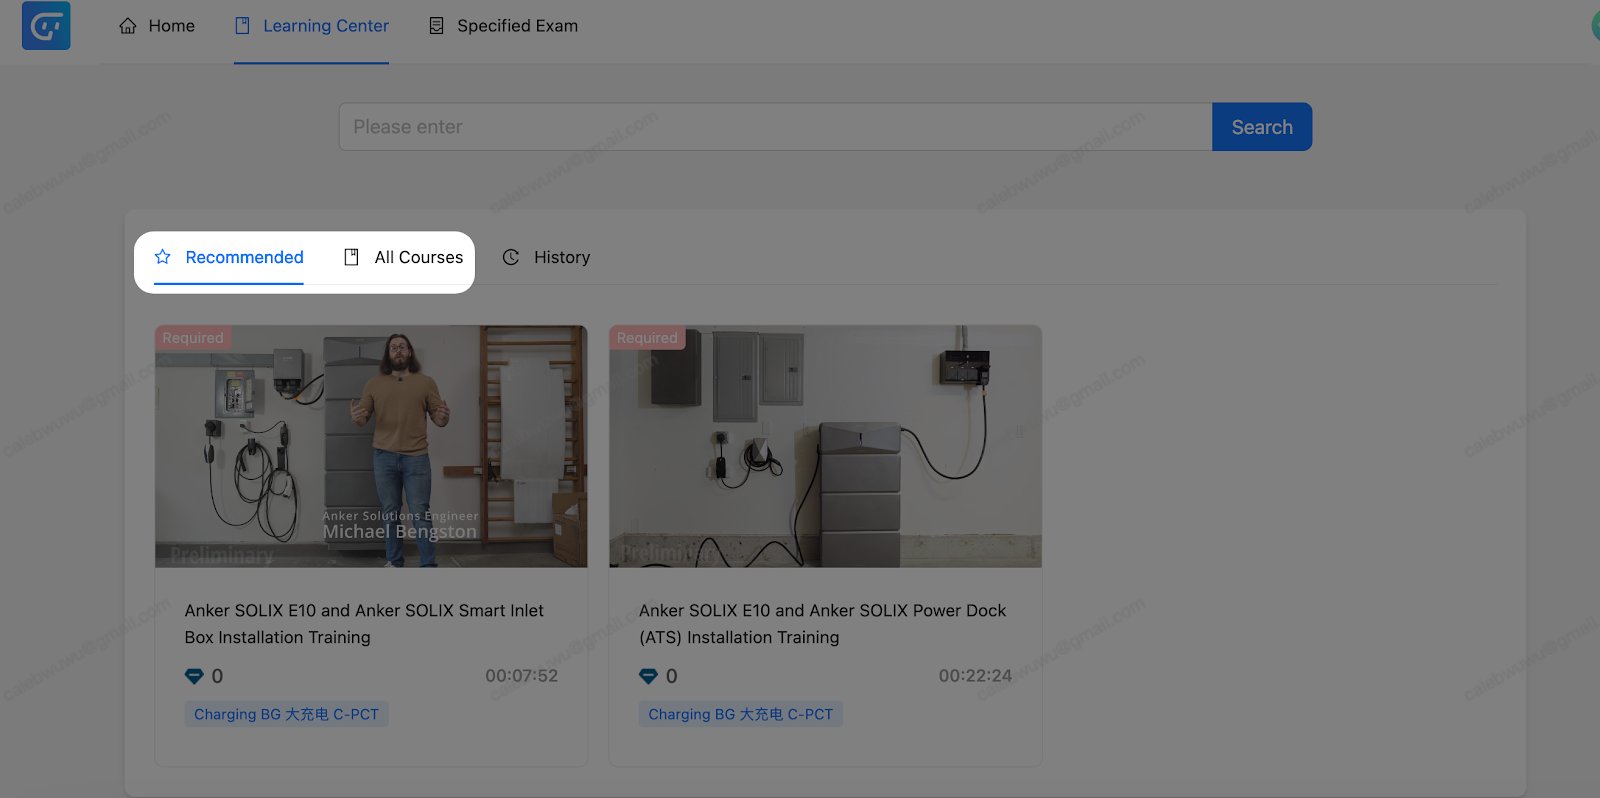Navigate to Home in top menu
Screen dimensions: 1600x798
(x=171, y=26)
